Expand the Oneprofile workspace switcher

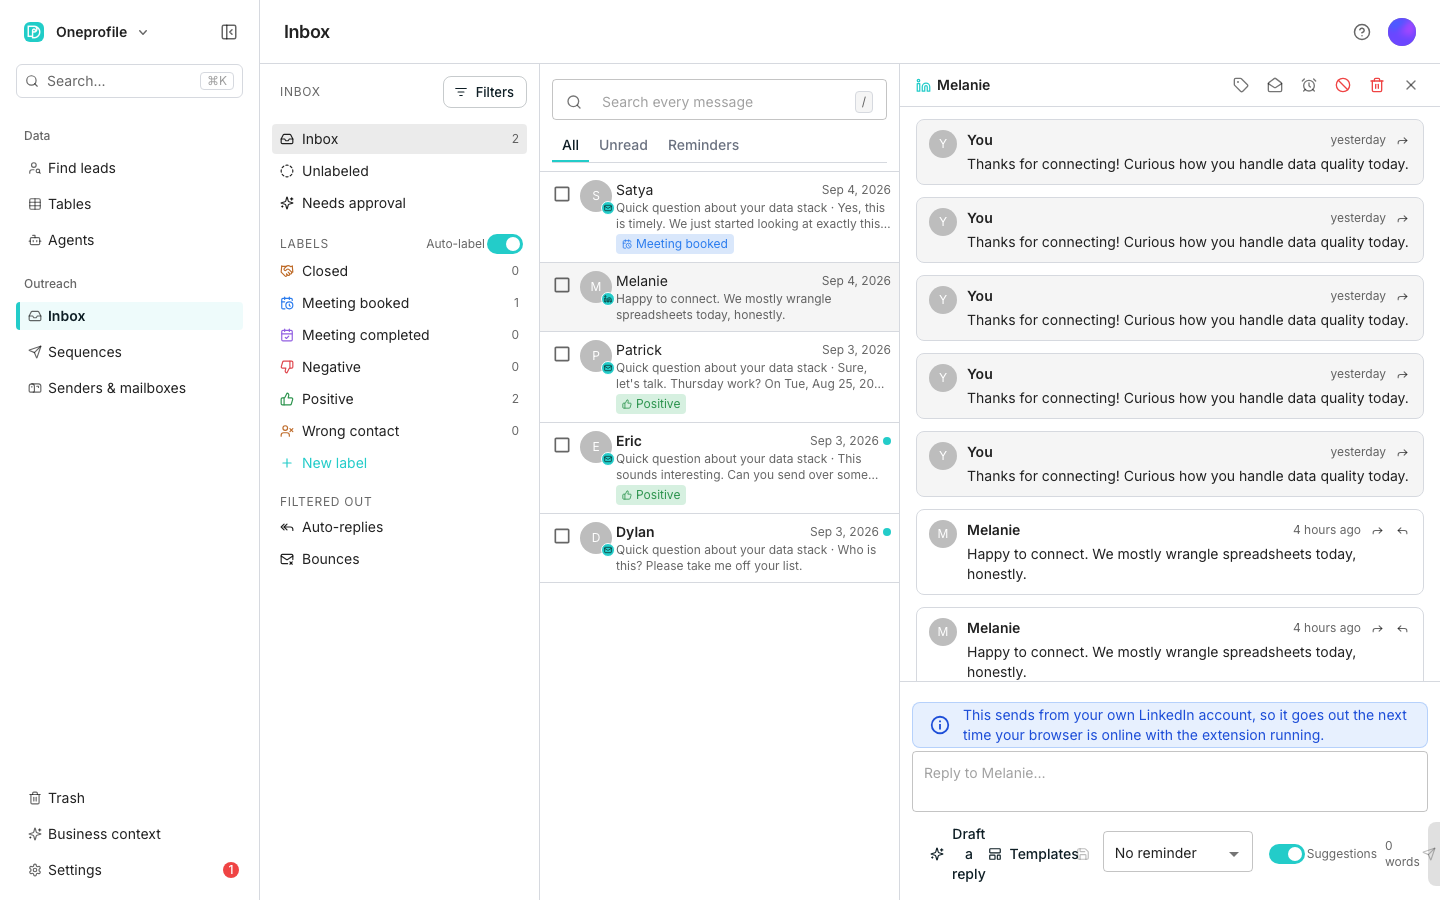[x=87, y=32]
